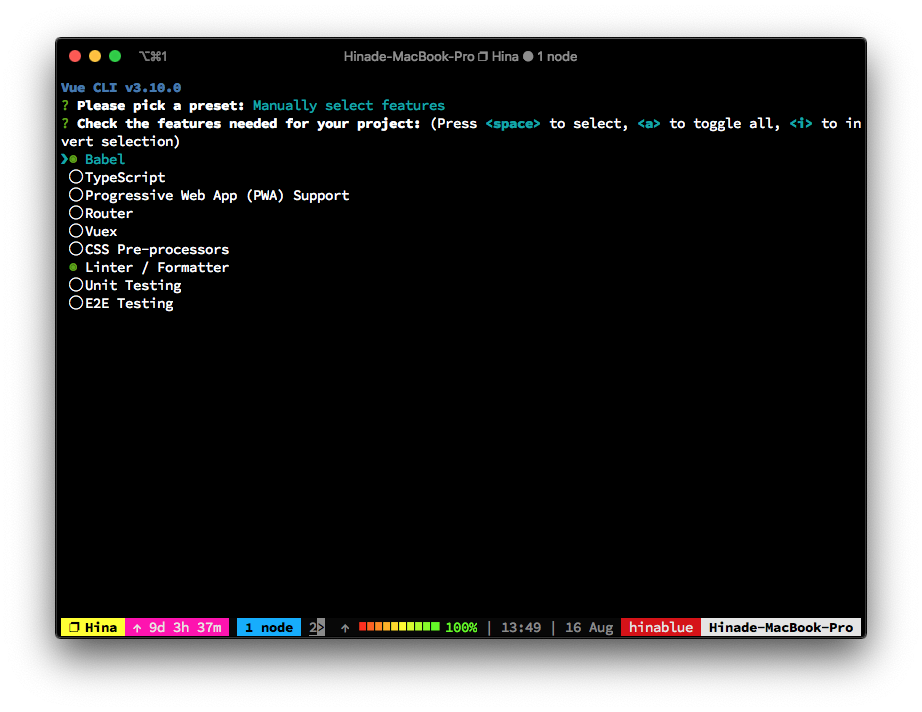Viewport: 922px width, 712px height.
Task: Click the 'Router' label text
Action: tap(109, 213)
